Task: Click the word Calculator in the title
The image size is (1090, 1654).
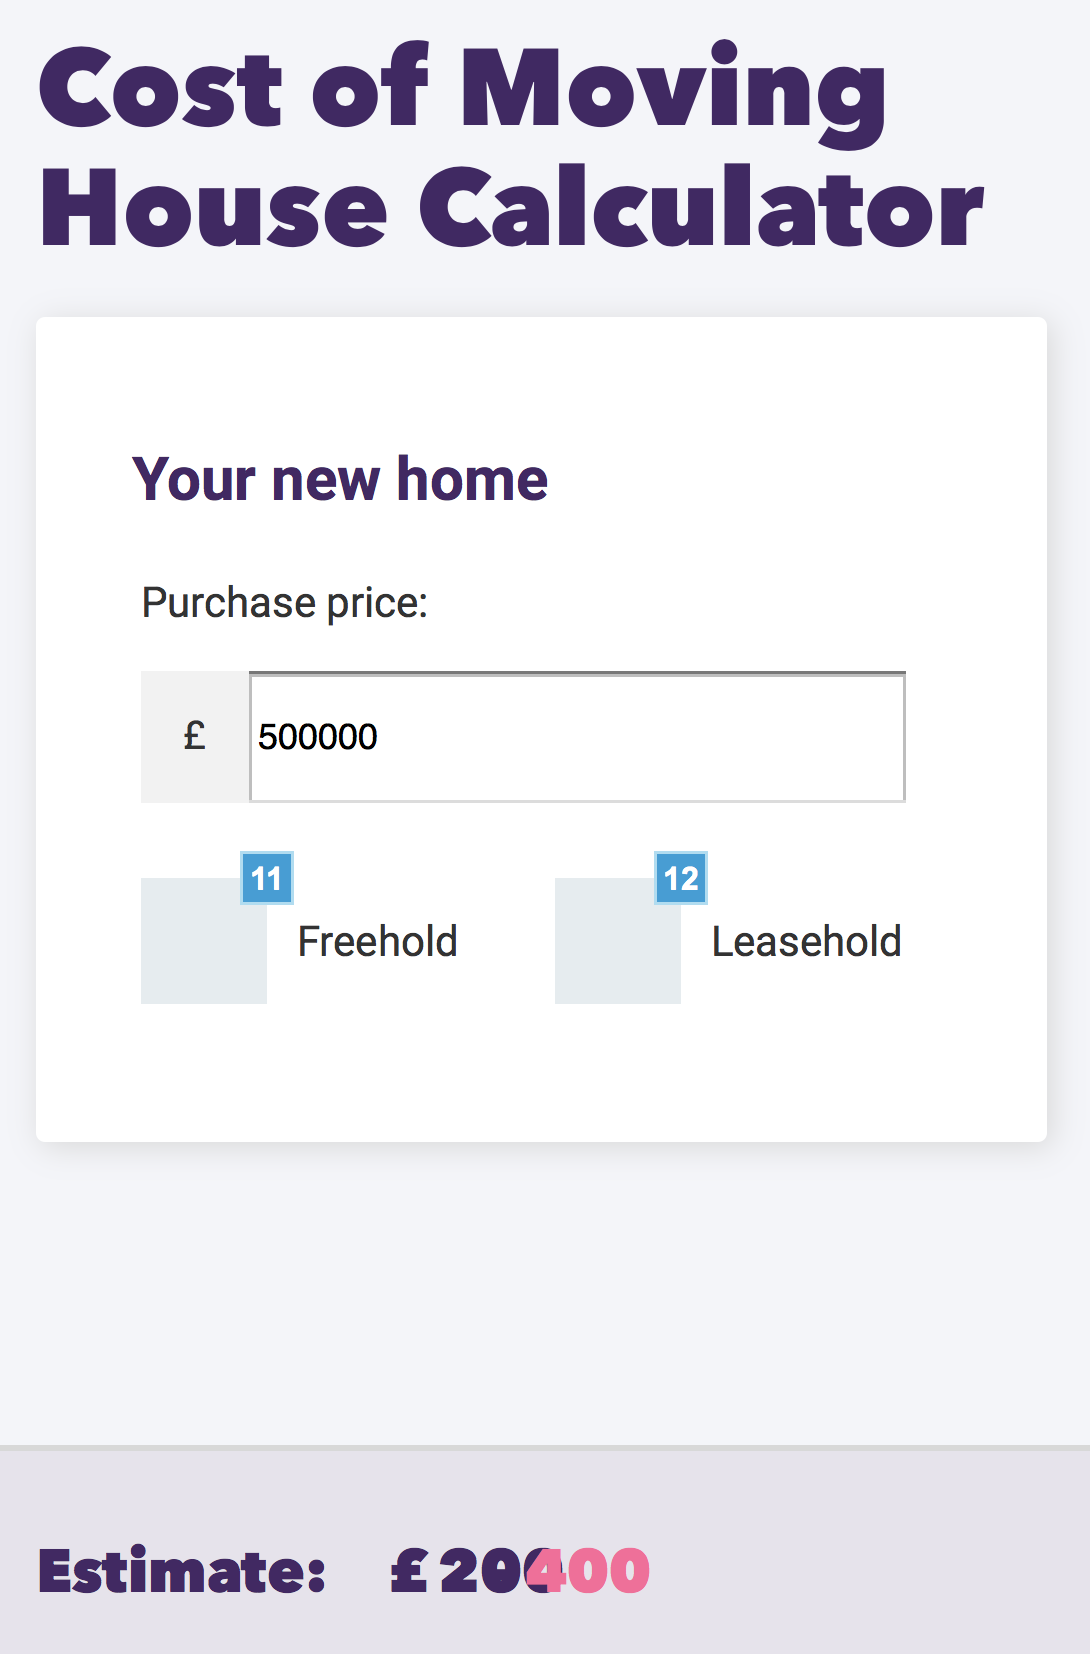Action: pyautogui.click(x=702, y=208)
